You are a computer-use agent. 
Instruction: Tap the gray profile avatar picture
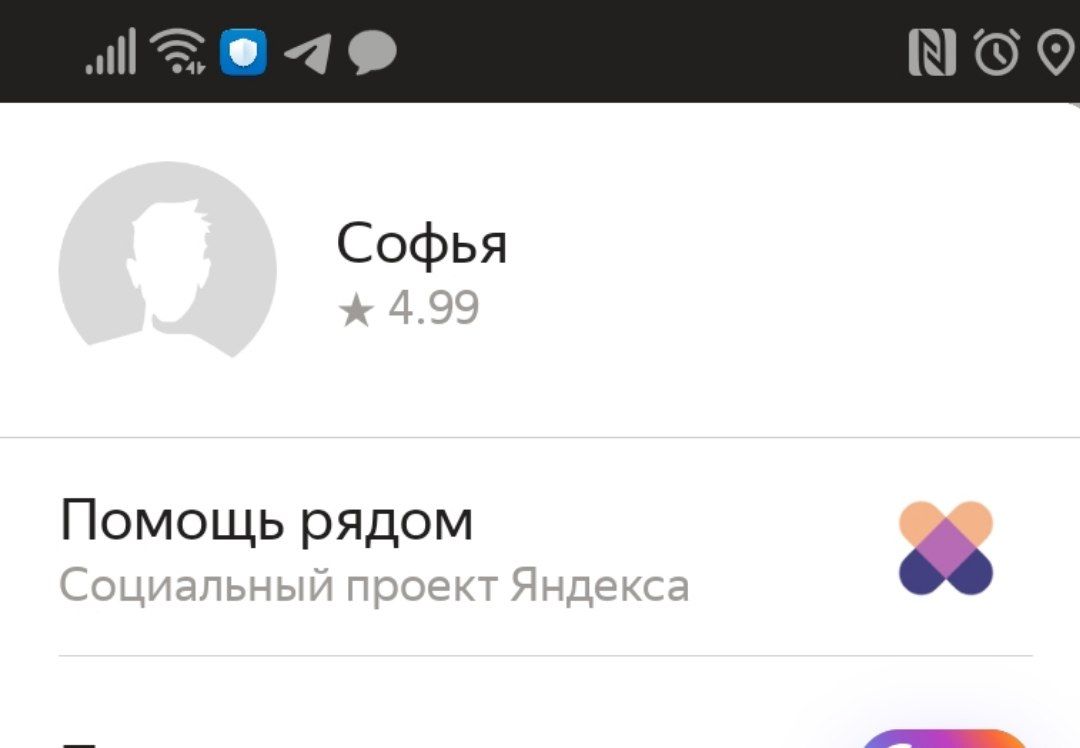167,260
